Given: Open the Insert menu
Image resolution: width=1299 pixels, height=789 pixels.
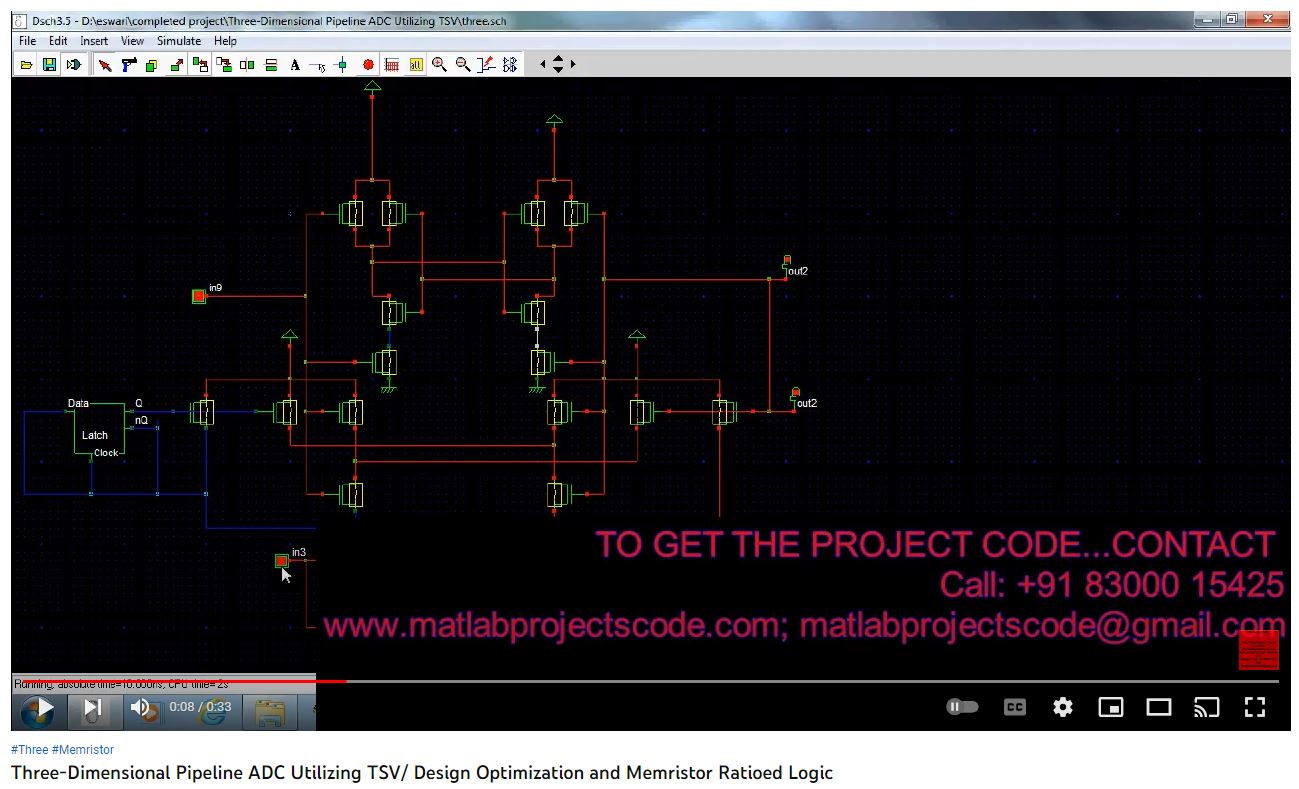Looking at the screenshot, I should (94, 41).
